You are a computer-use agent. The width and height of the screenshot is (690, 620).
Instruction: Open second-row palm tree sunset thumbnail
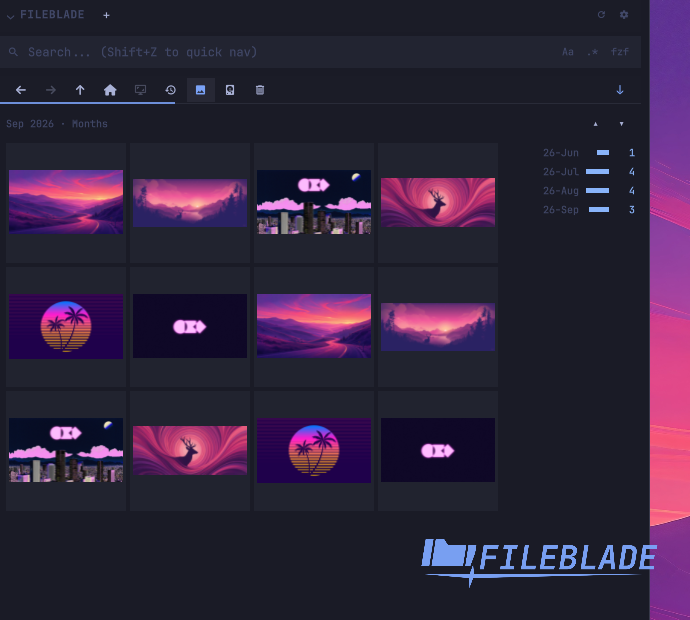click(66, 327)
